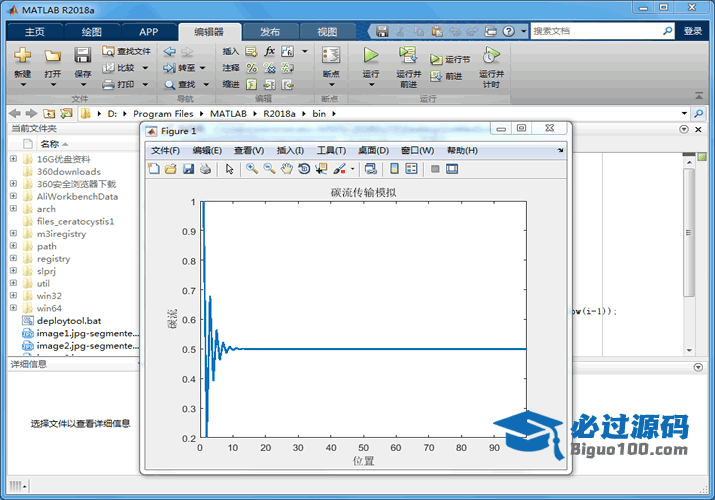Viewport: 715px width, 500px height.
Task: Click the fx insert function icon
Action: [x=269, y=51]
